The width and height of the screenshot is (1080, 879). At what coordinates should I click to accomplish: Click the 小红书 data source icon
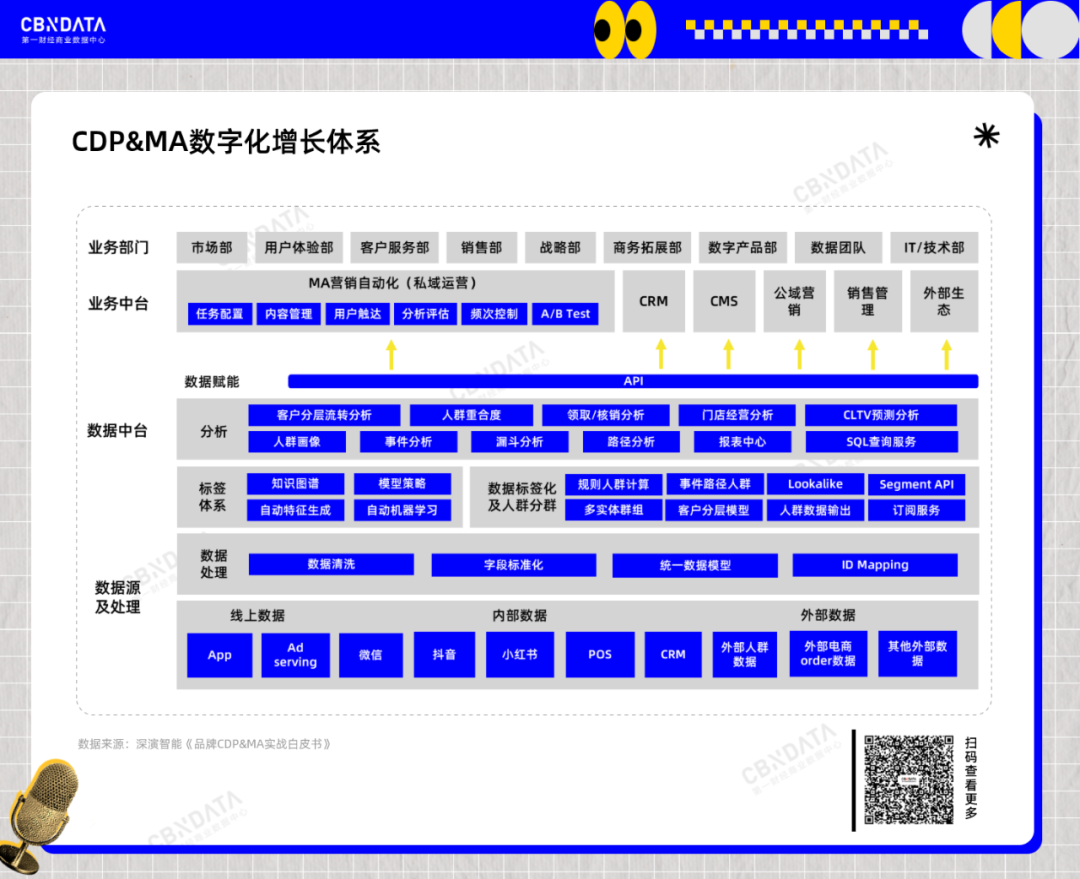[x=519, y=654]
